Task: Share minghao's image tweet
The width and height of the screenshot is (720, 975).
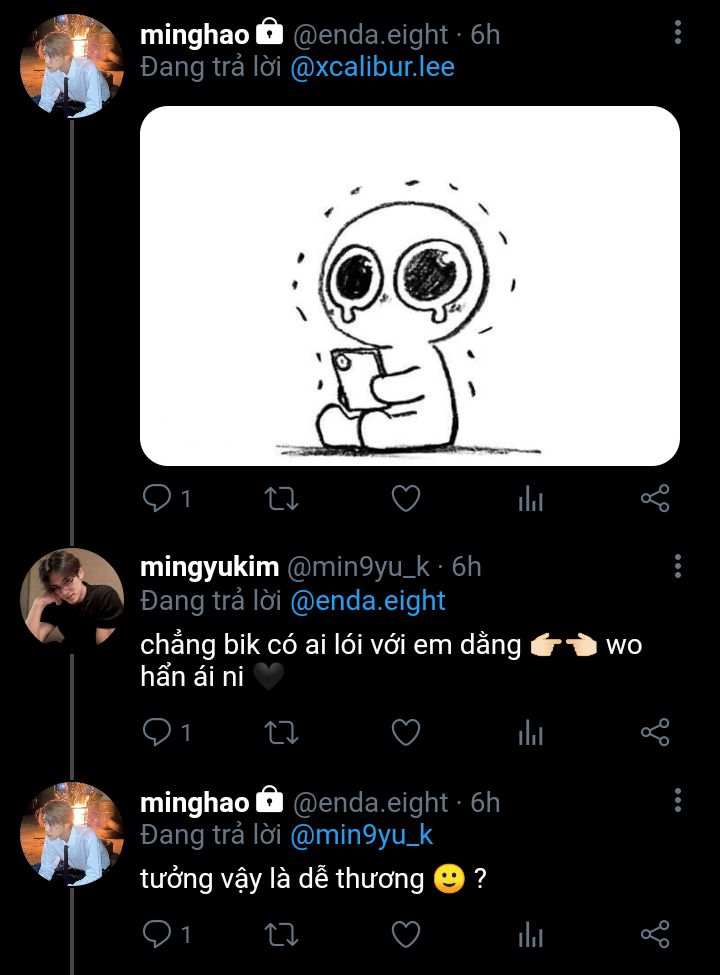Action: point(655,498)
